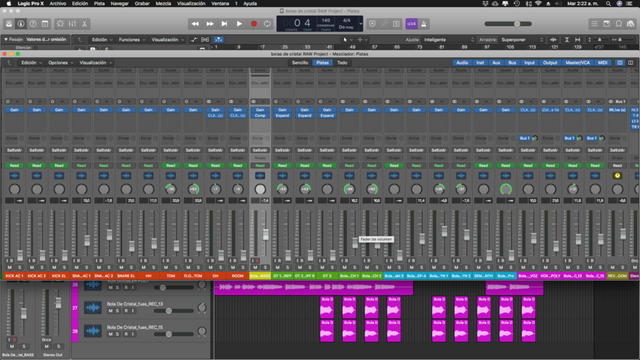Toggle the Audio channel strip filter
Screen dimensions: 640x360
[x=462, y=62]
